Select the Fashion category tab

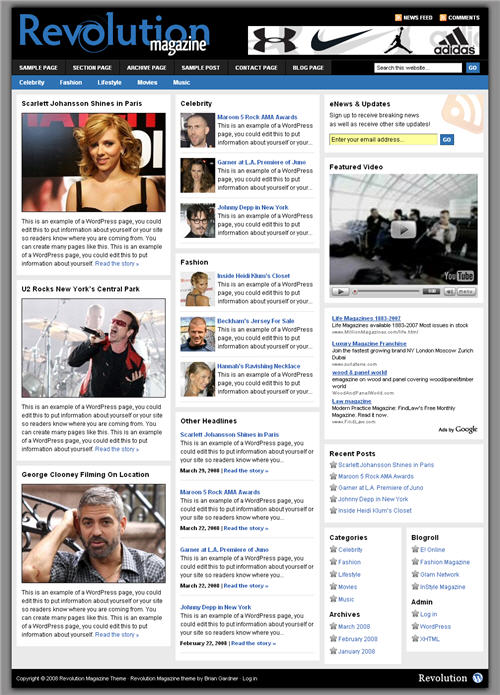tap(71, 82)
